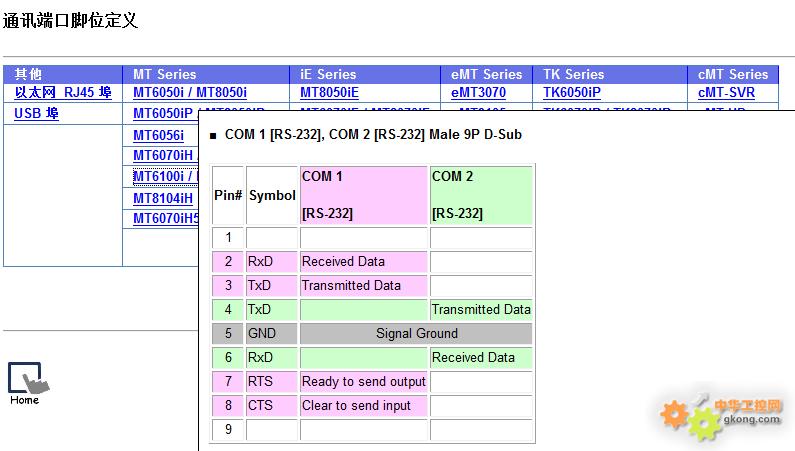Click the Signal Ground cell
The height and width of the screenshot is (451, 795).
416,333
